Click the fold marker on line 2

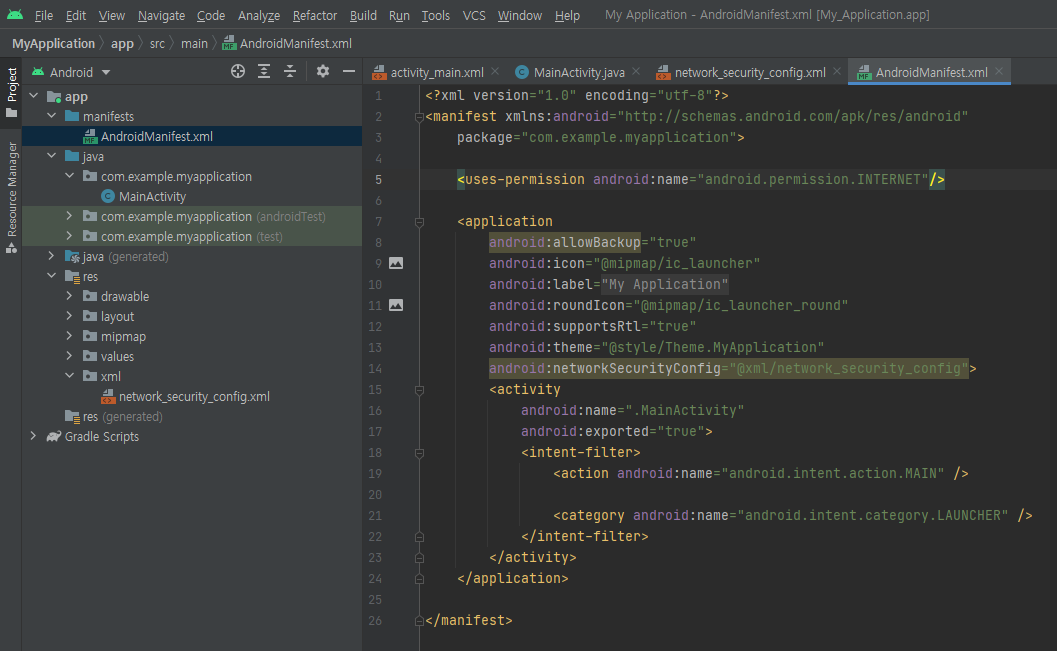pyautogui.click(x=419, y=117)
